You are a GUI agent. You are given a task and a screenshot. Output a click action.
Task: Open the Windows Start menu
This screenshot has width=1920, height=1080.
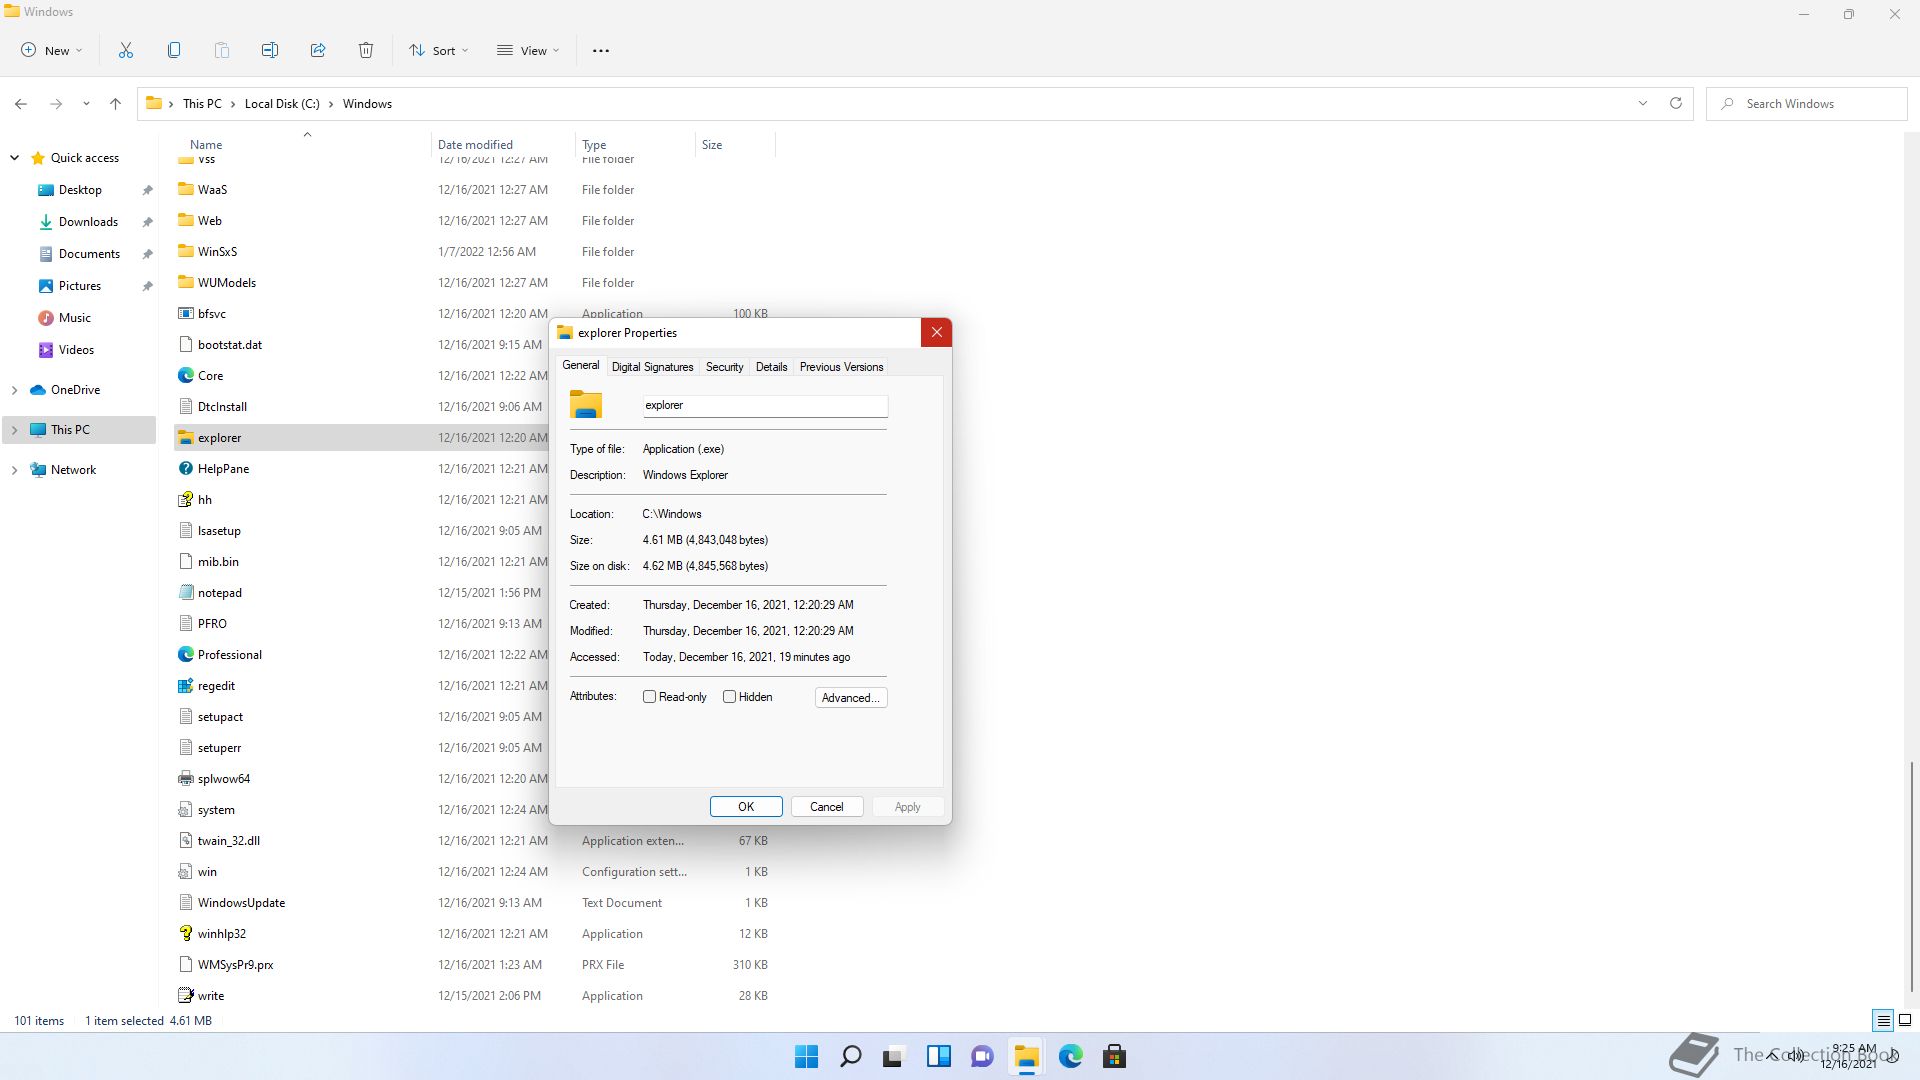click(806, 1056)
